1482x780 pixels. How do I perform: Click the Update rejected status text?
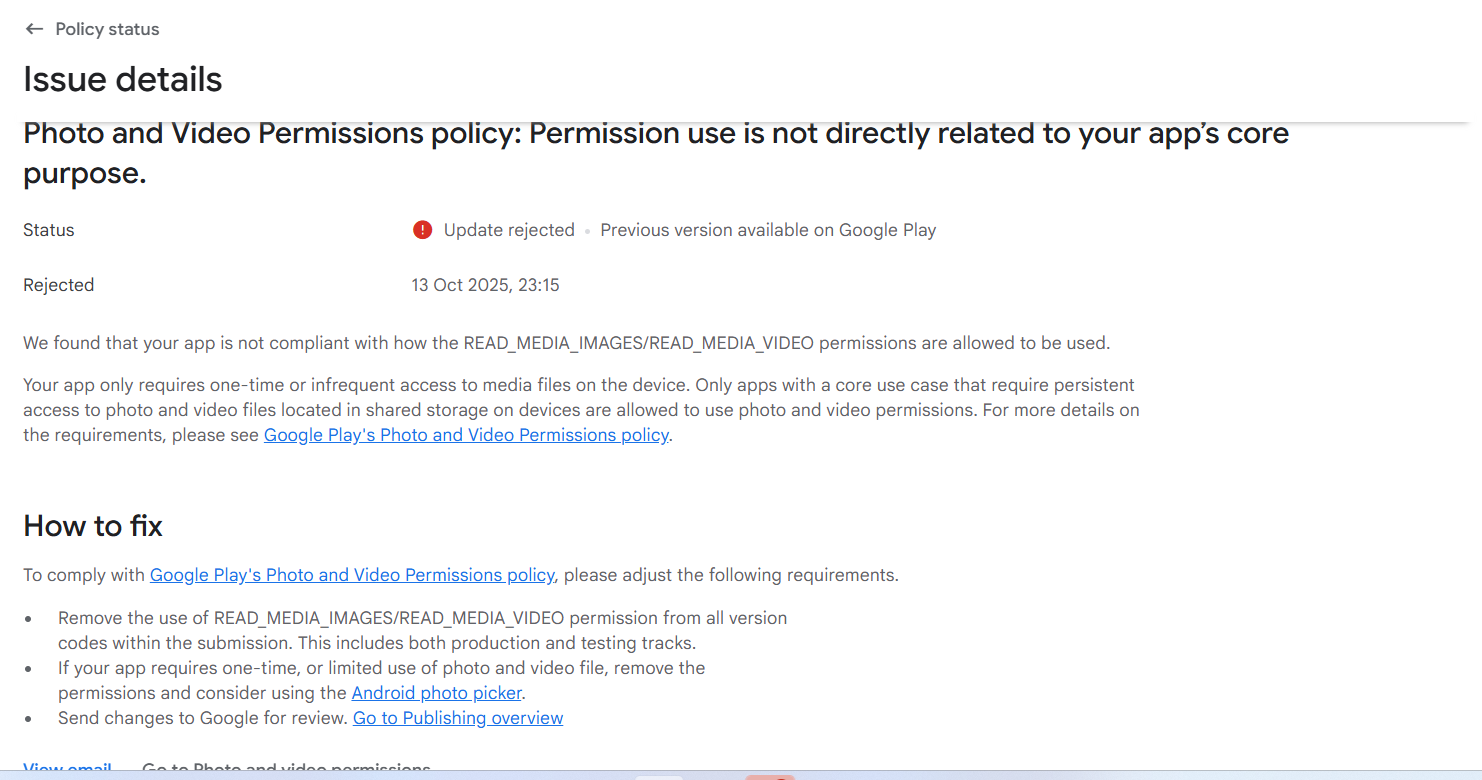(x=509, y=230)
